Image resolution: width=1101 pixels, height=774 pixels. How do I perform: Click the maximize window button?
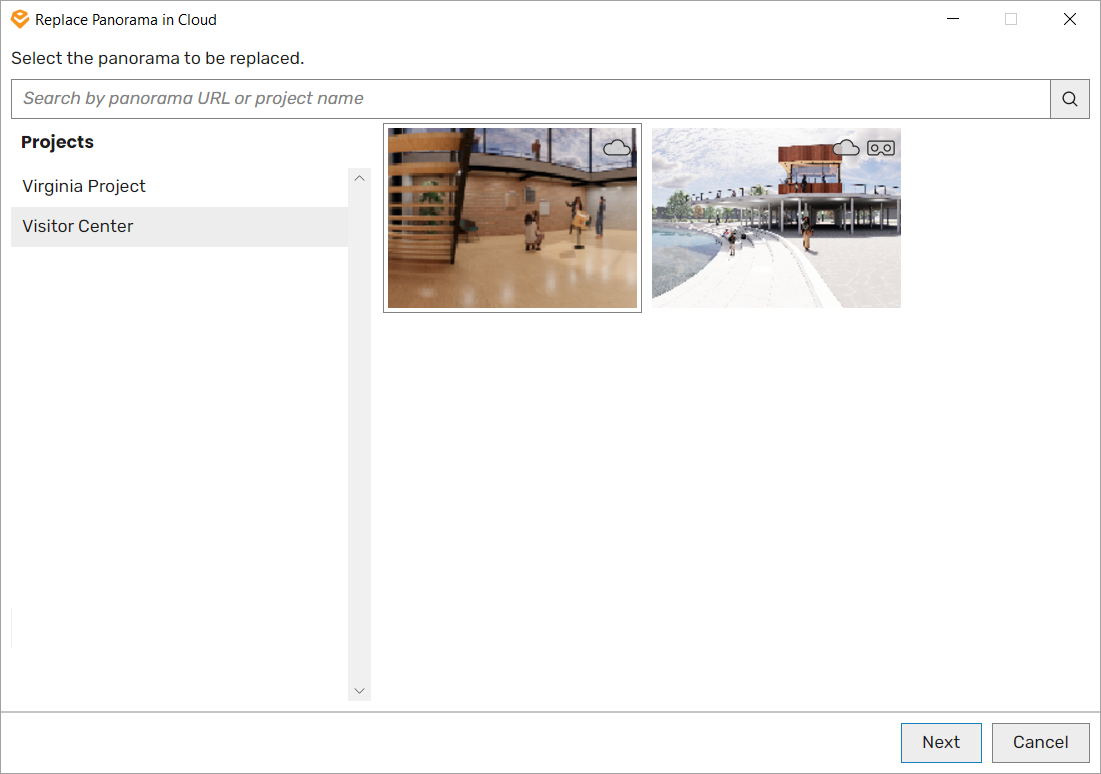pyautogui.click(x=1011, y=20)
